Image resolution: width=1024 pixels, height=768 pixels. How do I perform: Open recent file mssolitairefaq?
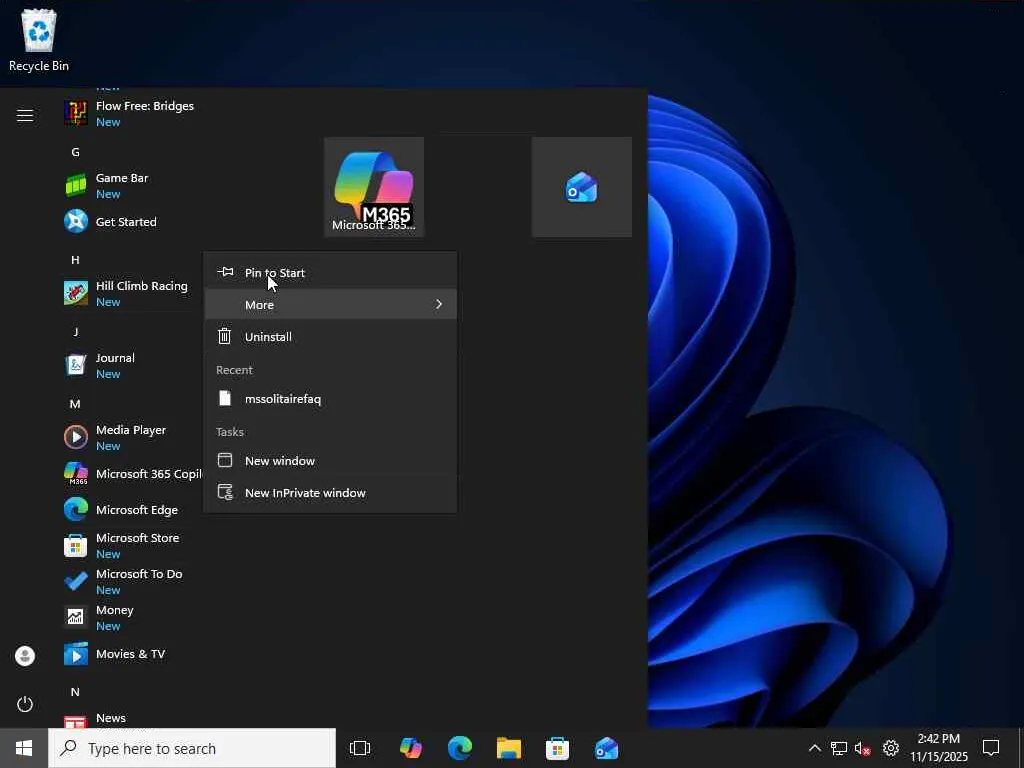(330, 398)
